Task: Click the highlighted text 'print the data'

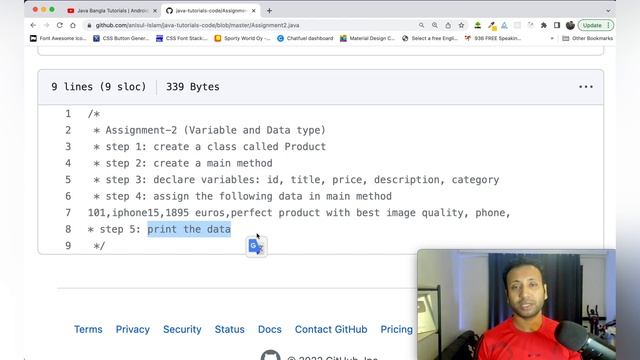Action: pos(189,229)
